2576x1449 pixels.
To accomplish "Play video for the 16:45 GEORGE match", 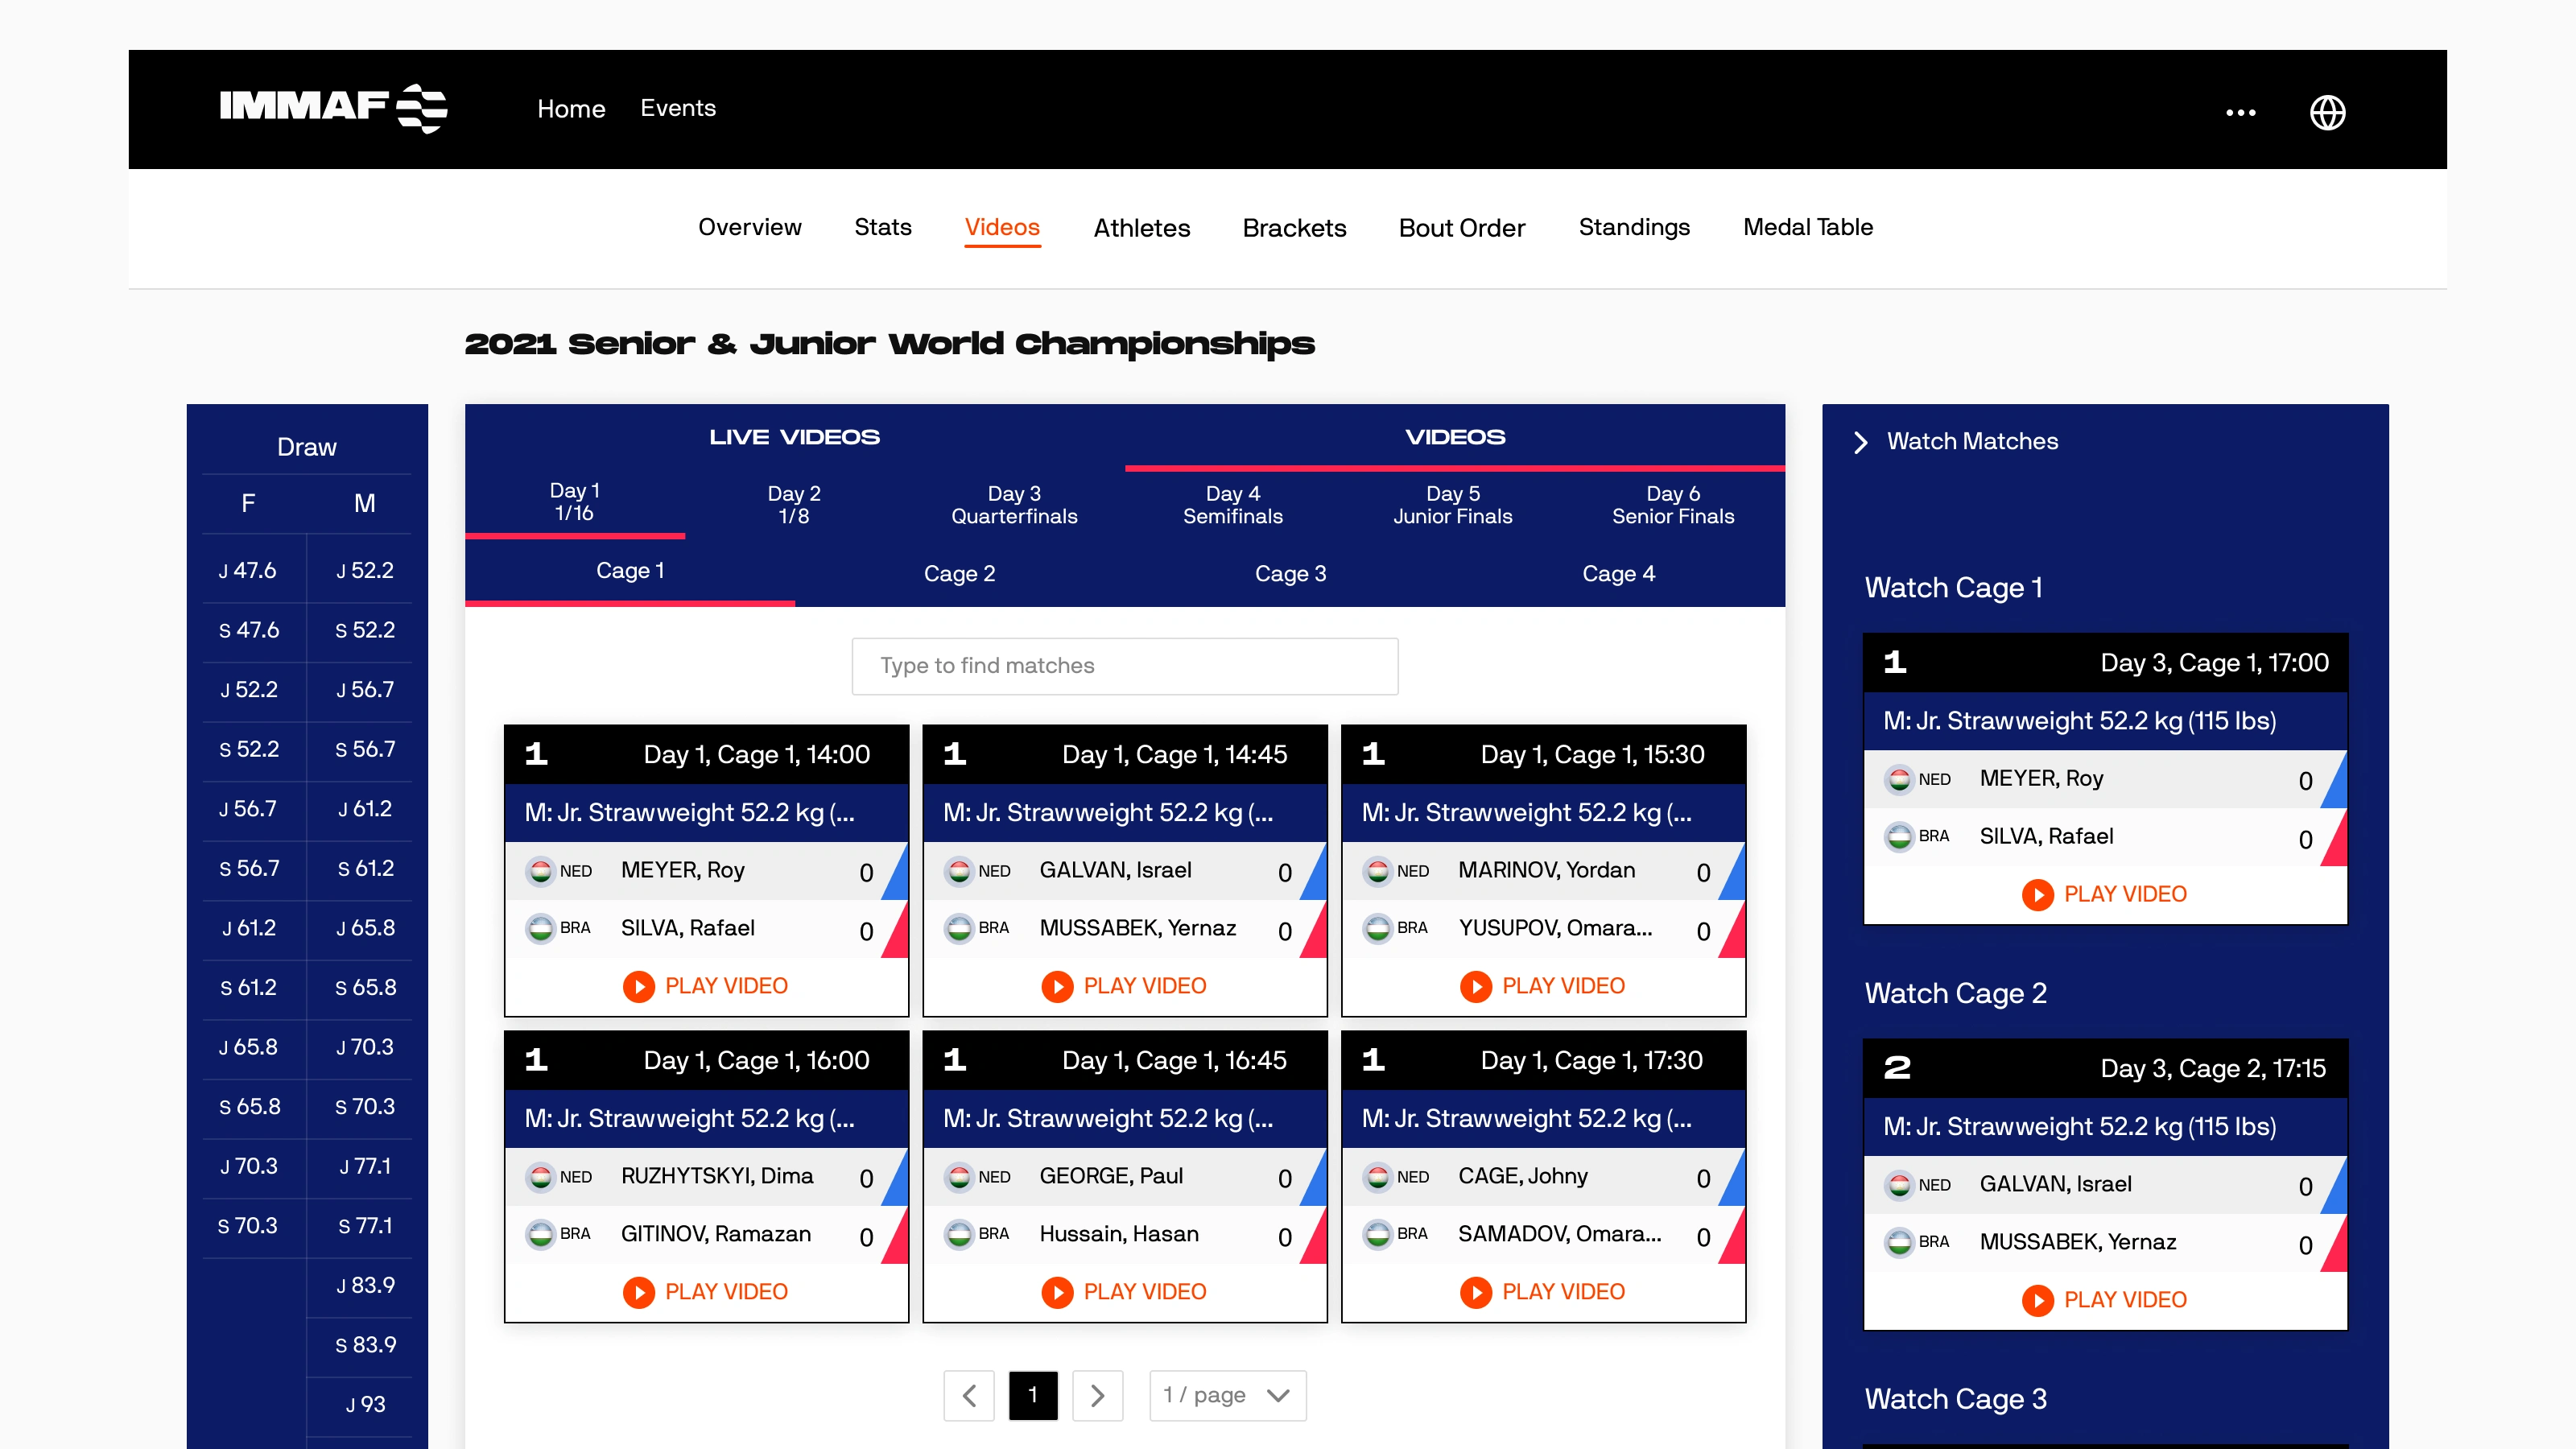I will [1124, 1292].
